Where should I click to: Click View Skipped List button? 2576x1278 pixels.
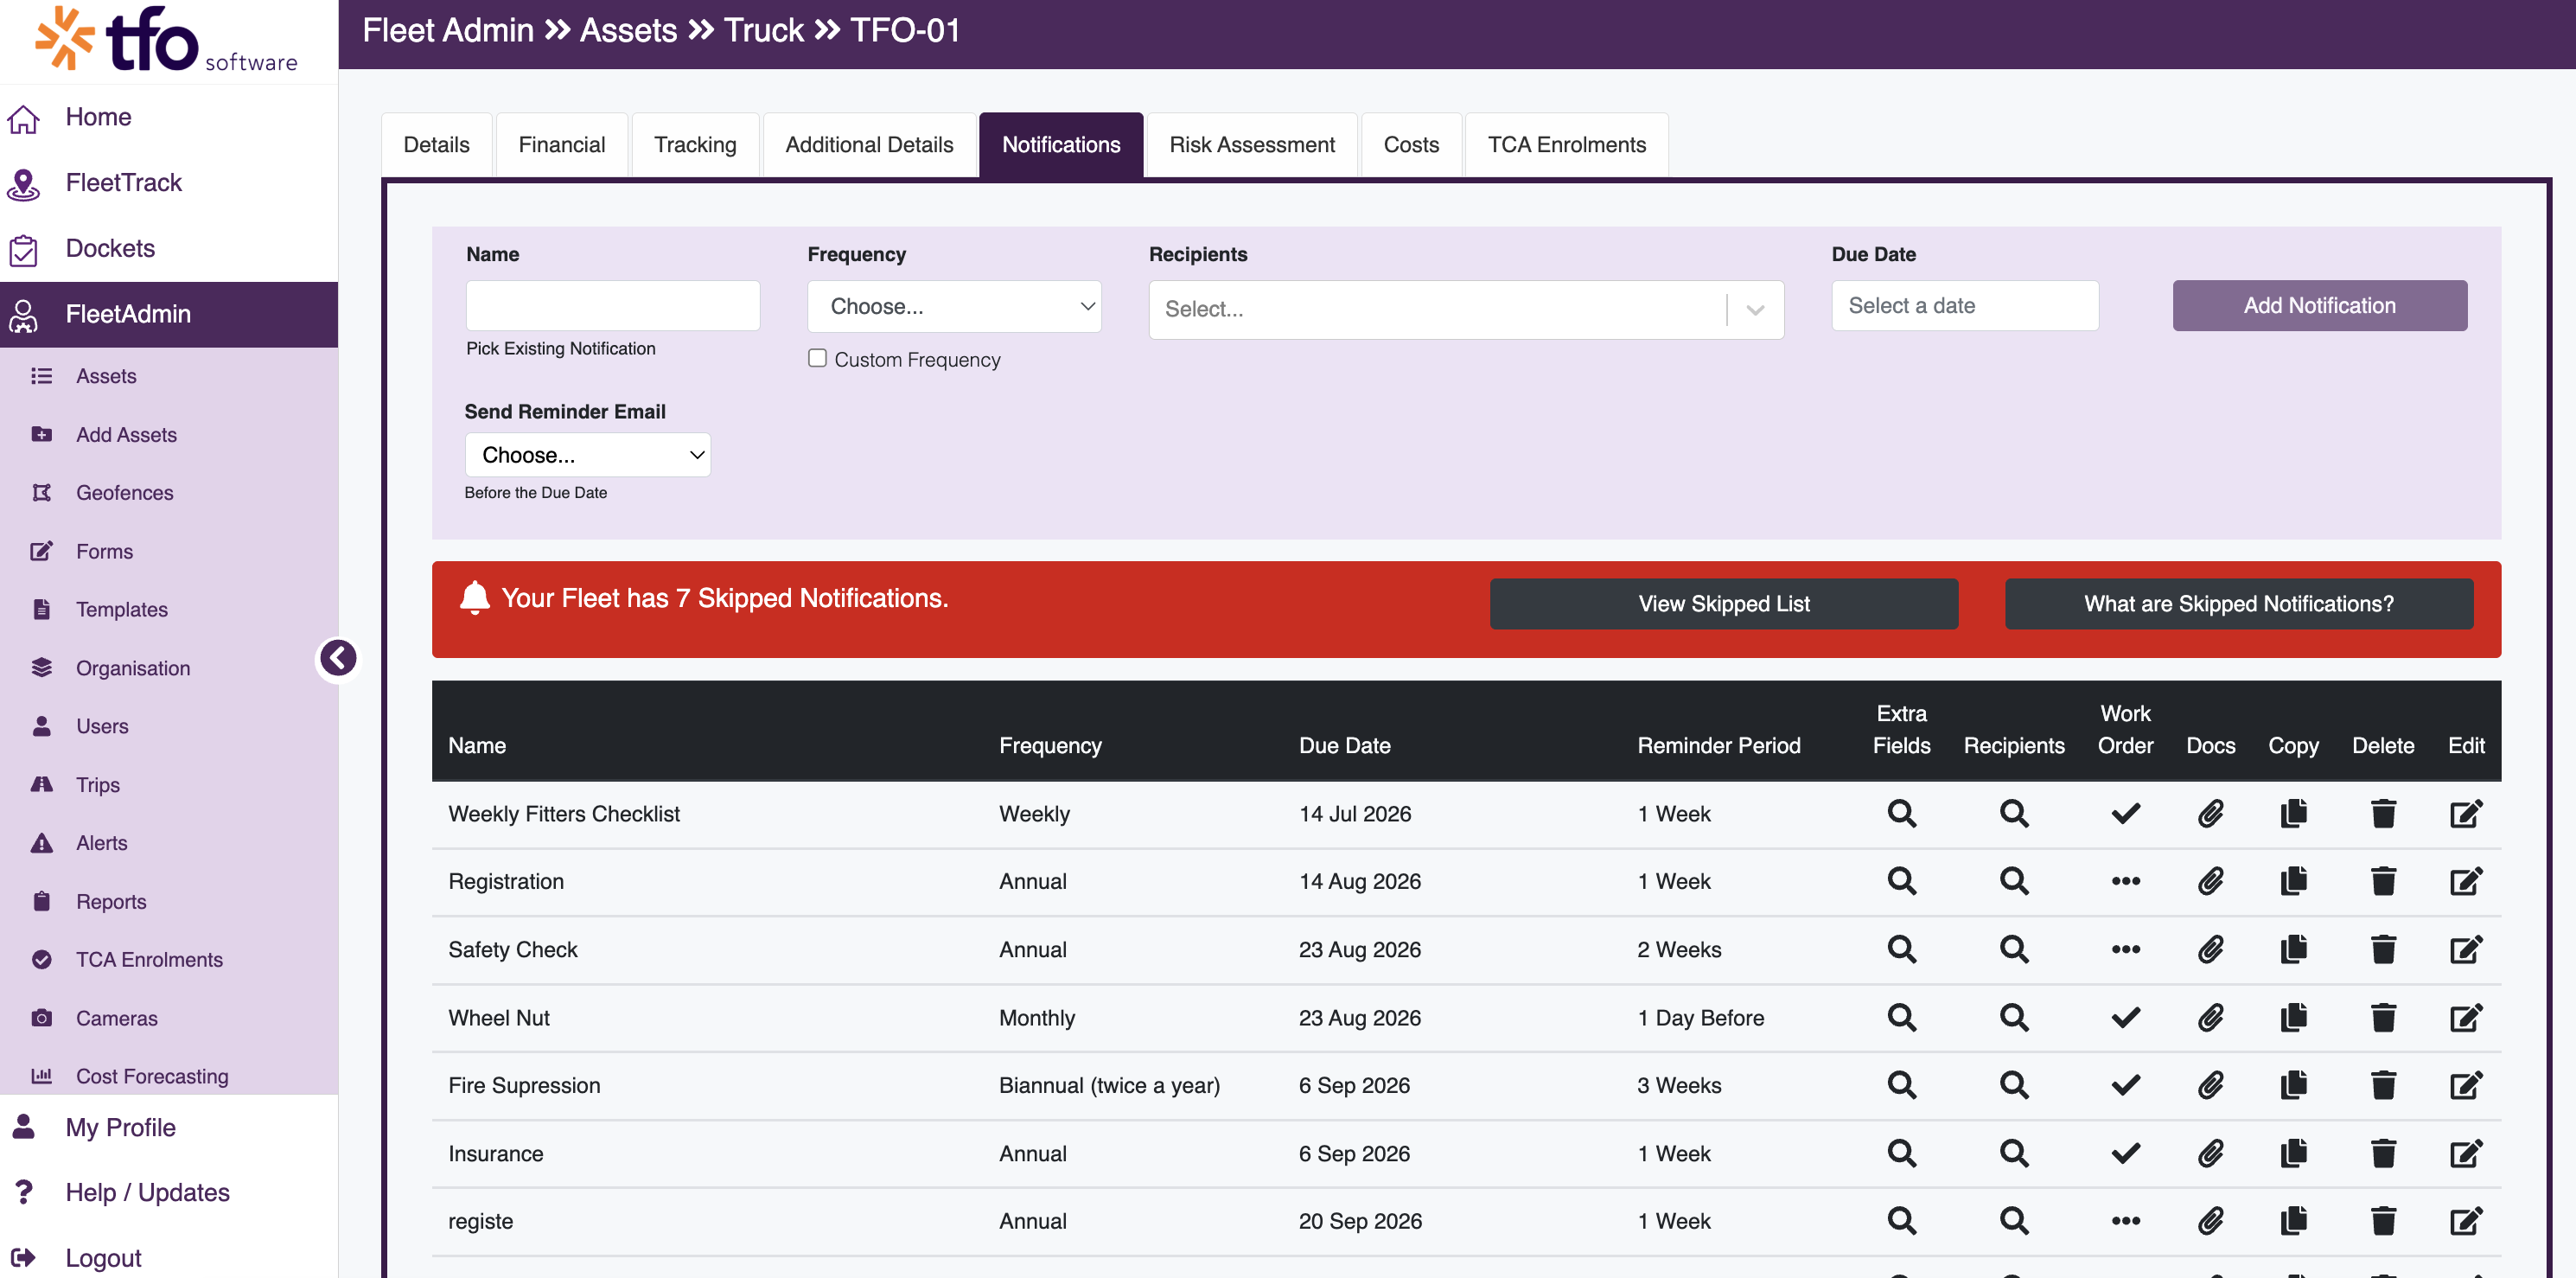[1723, 603]
